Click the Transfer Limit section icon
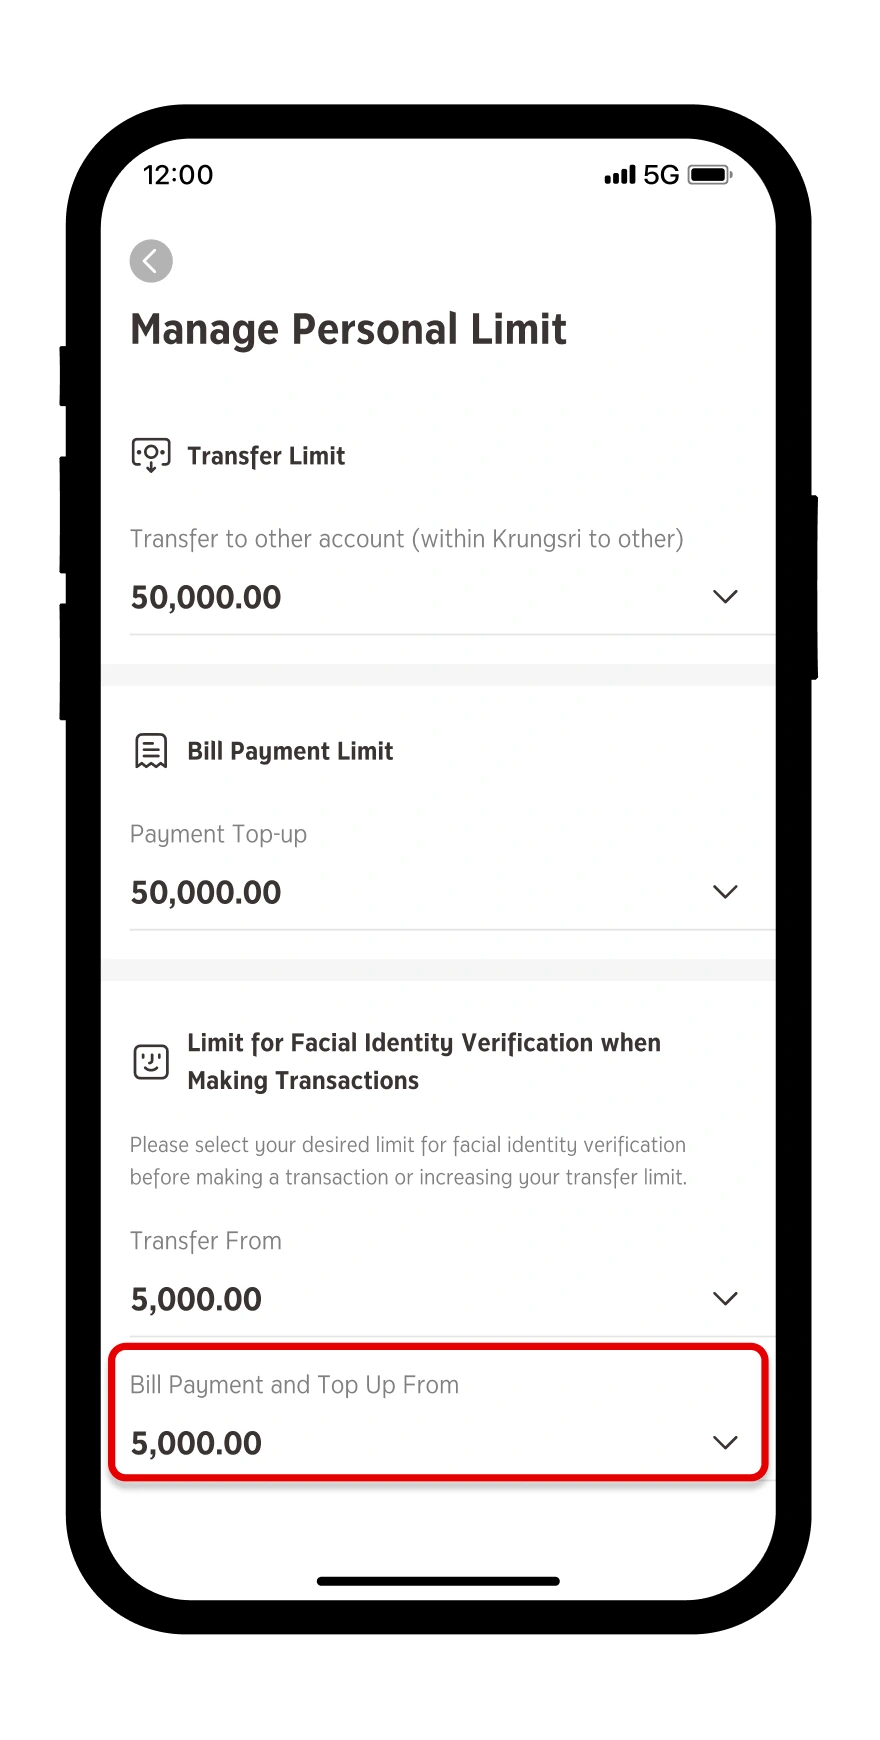This screenshot has width=880, height=1740. coord(151,455)
